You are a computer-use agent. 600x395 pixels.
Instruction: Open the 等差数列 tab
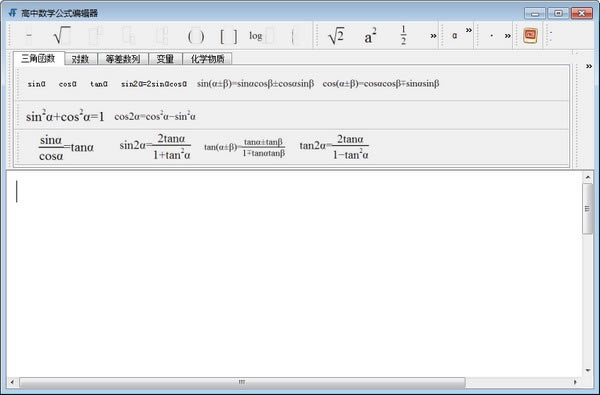(123, 59)
